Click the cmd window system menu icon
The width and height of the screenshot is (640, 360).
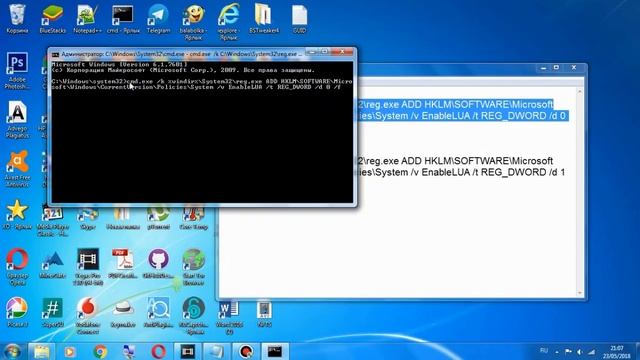tap(56, 54)
